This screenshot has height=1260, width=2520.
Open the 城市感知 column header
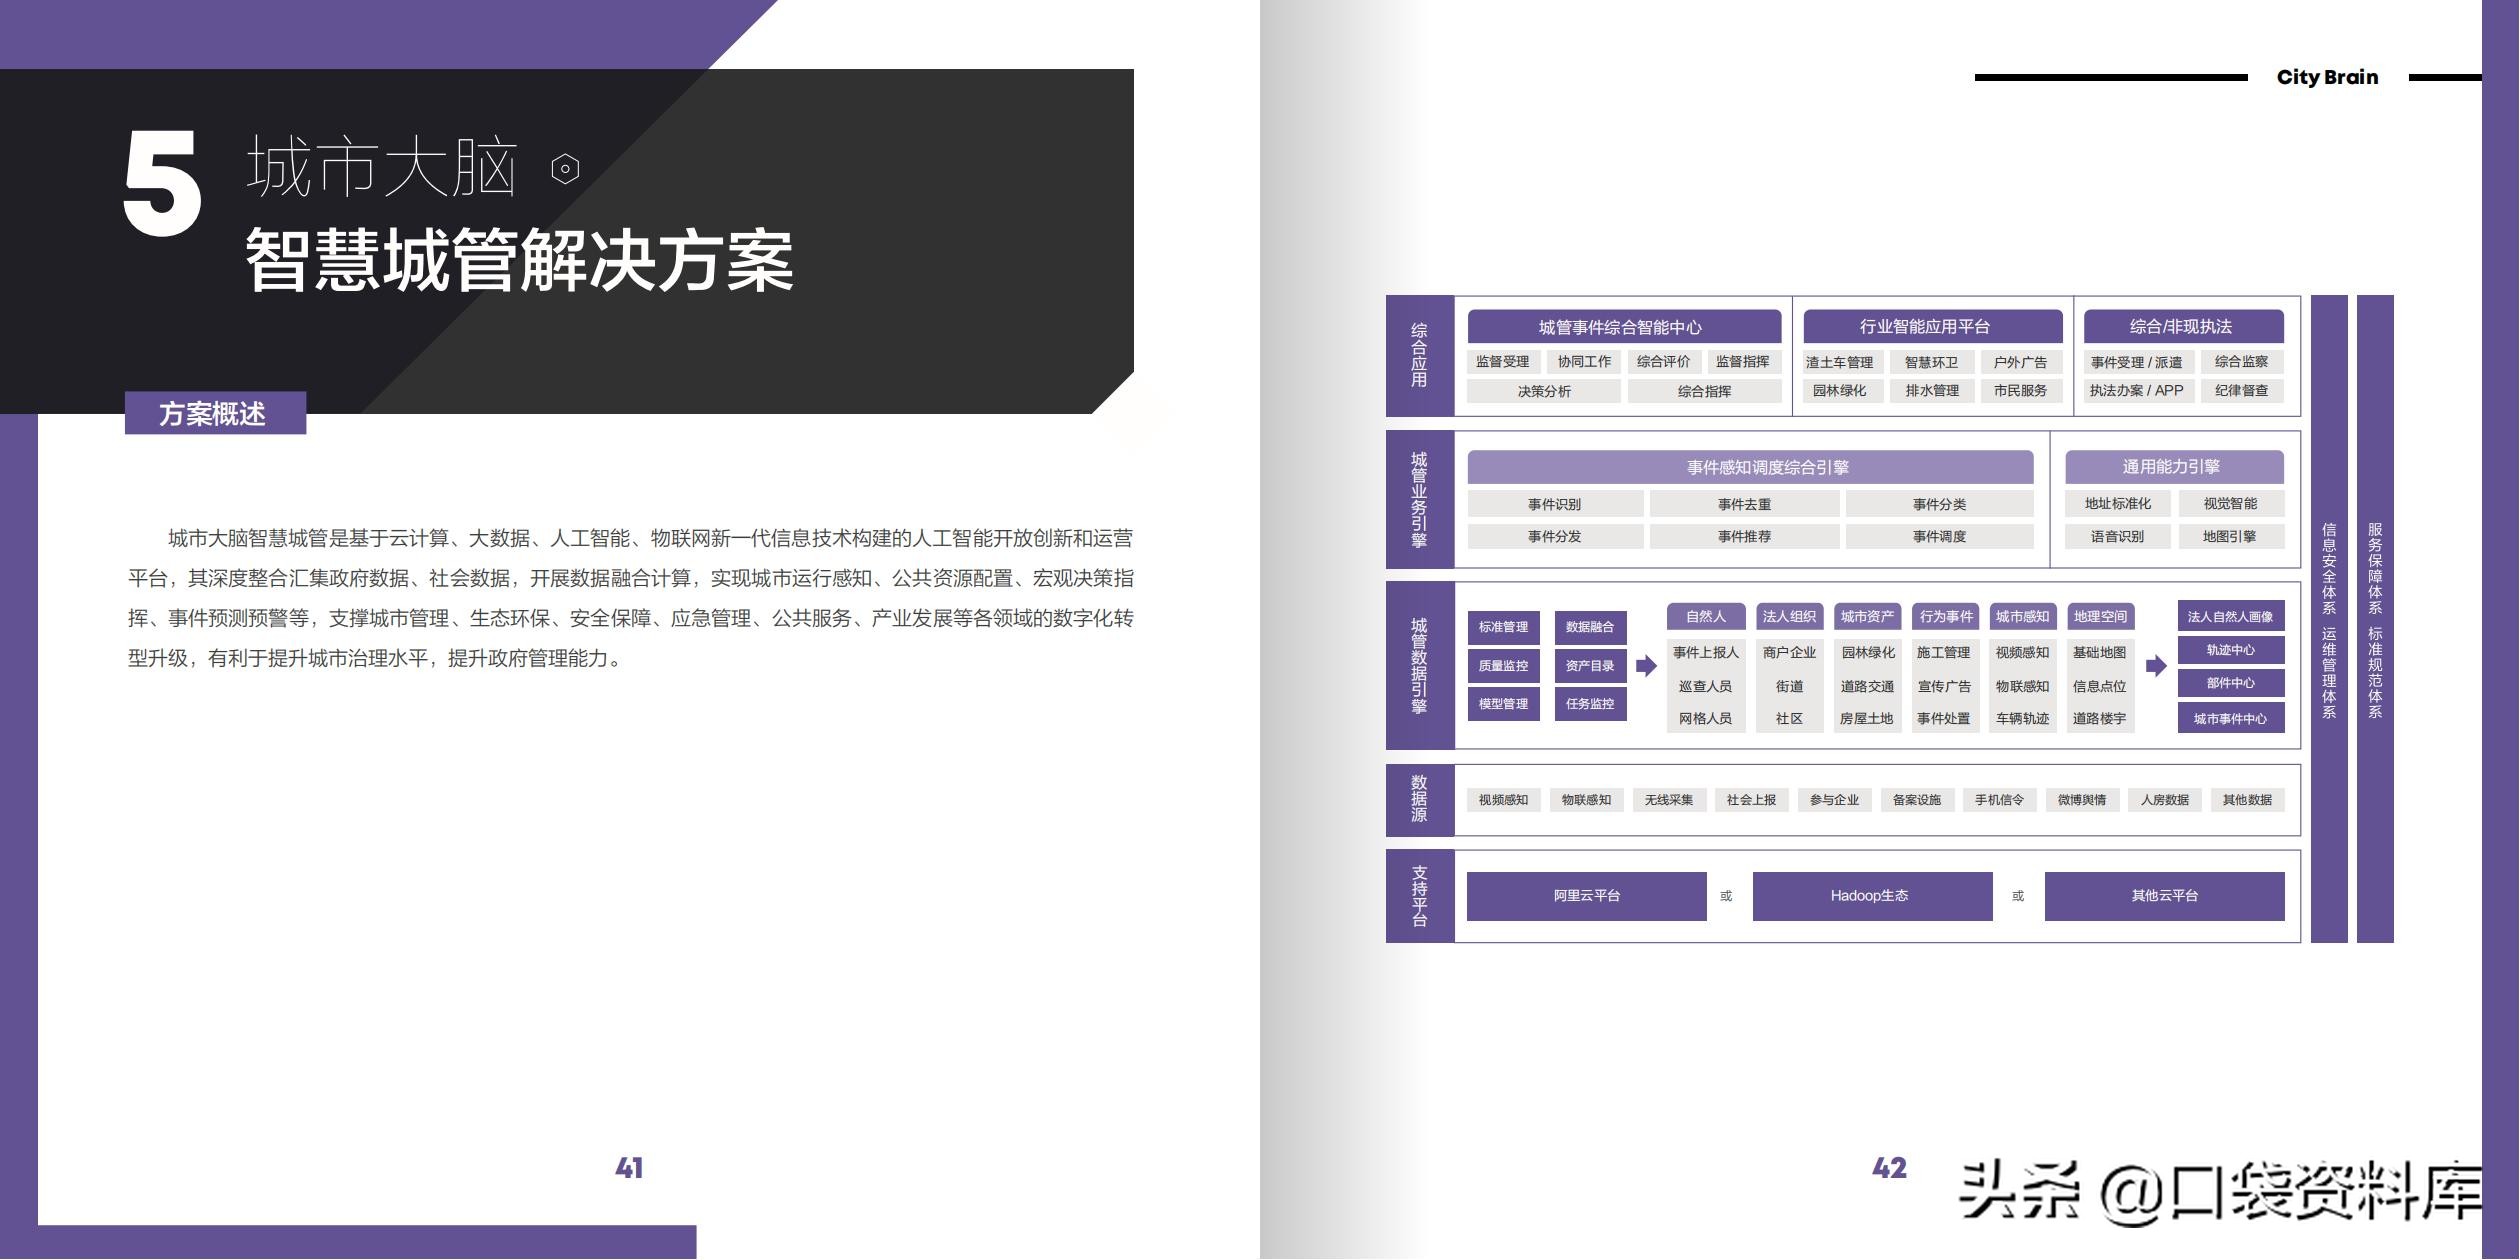click(2023, 617)
